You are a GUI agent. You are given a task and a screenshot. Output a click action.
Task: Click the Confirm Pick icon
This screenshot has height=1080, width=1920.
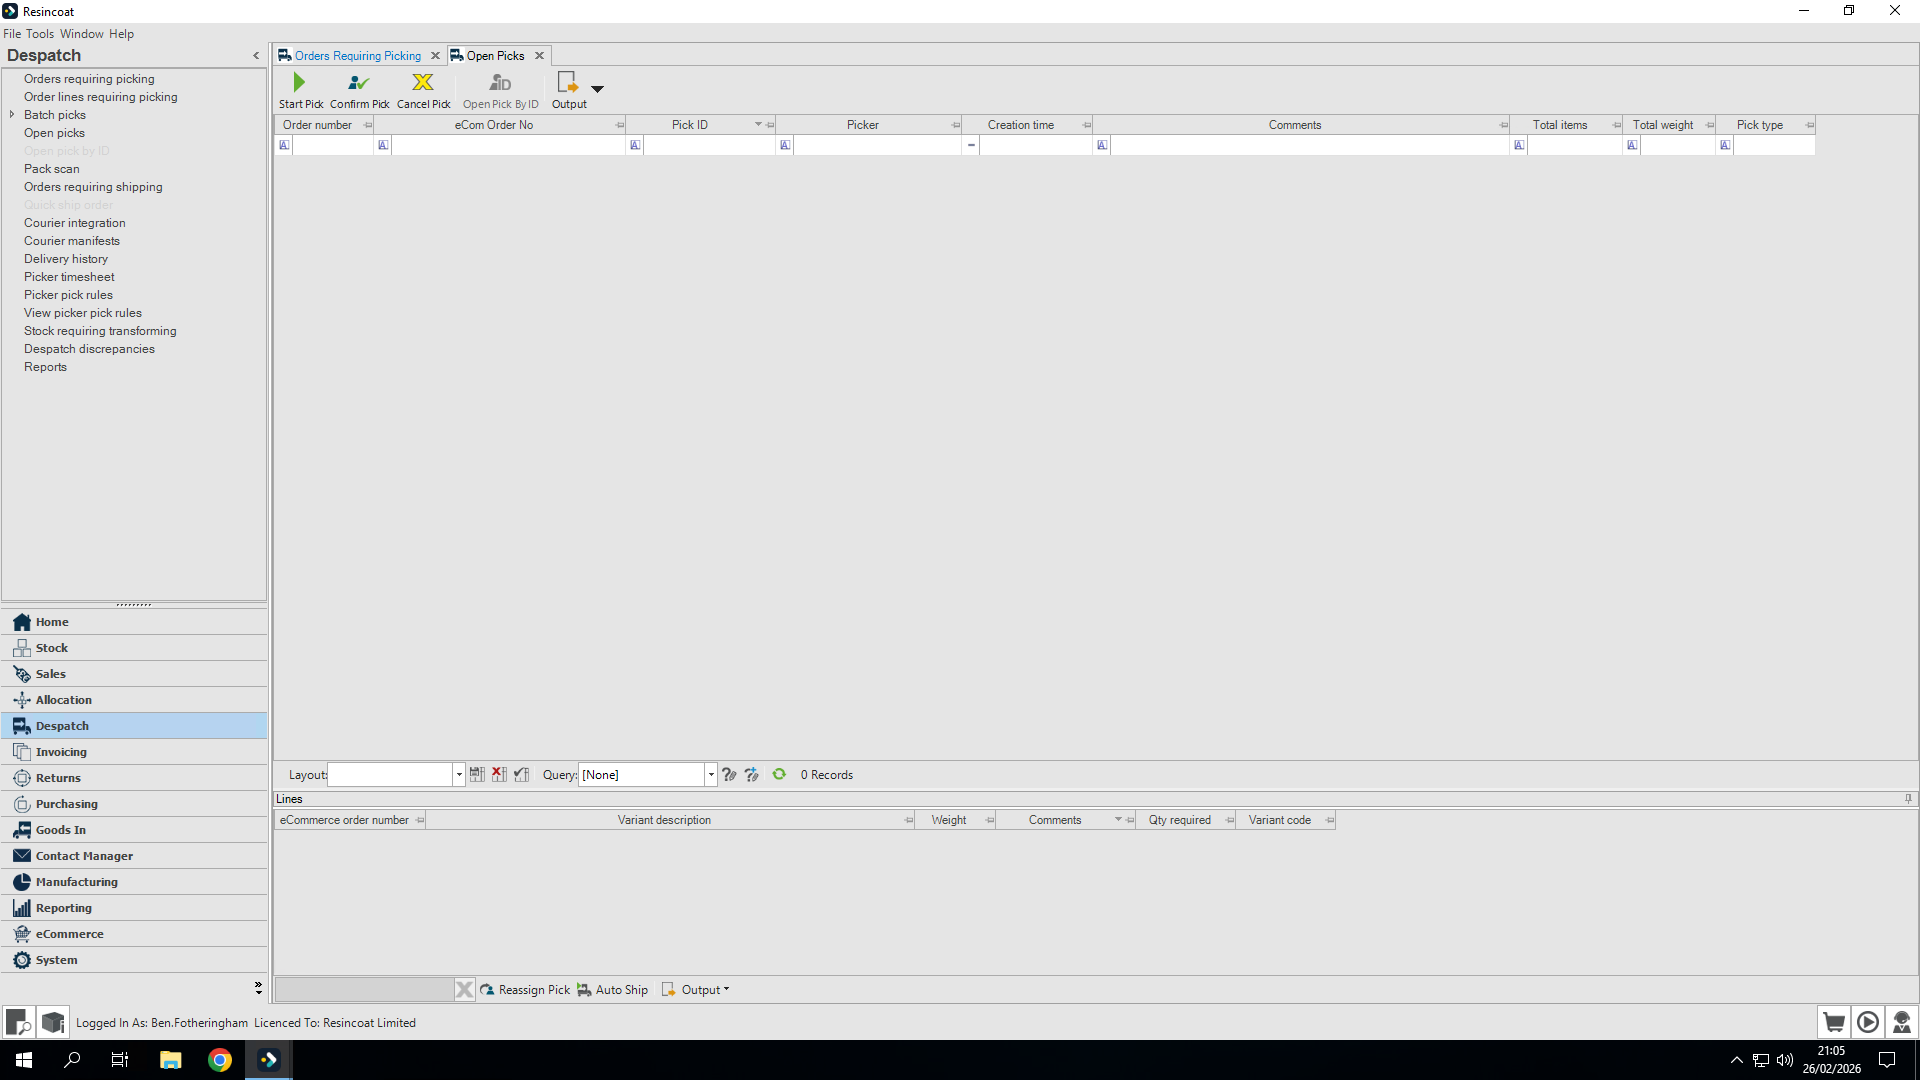click(x=358, y=83)
